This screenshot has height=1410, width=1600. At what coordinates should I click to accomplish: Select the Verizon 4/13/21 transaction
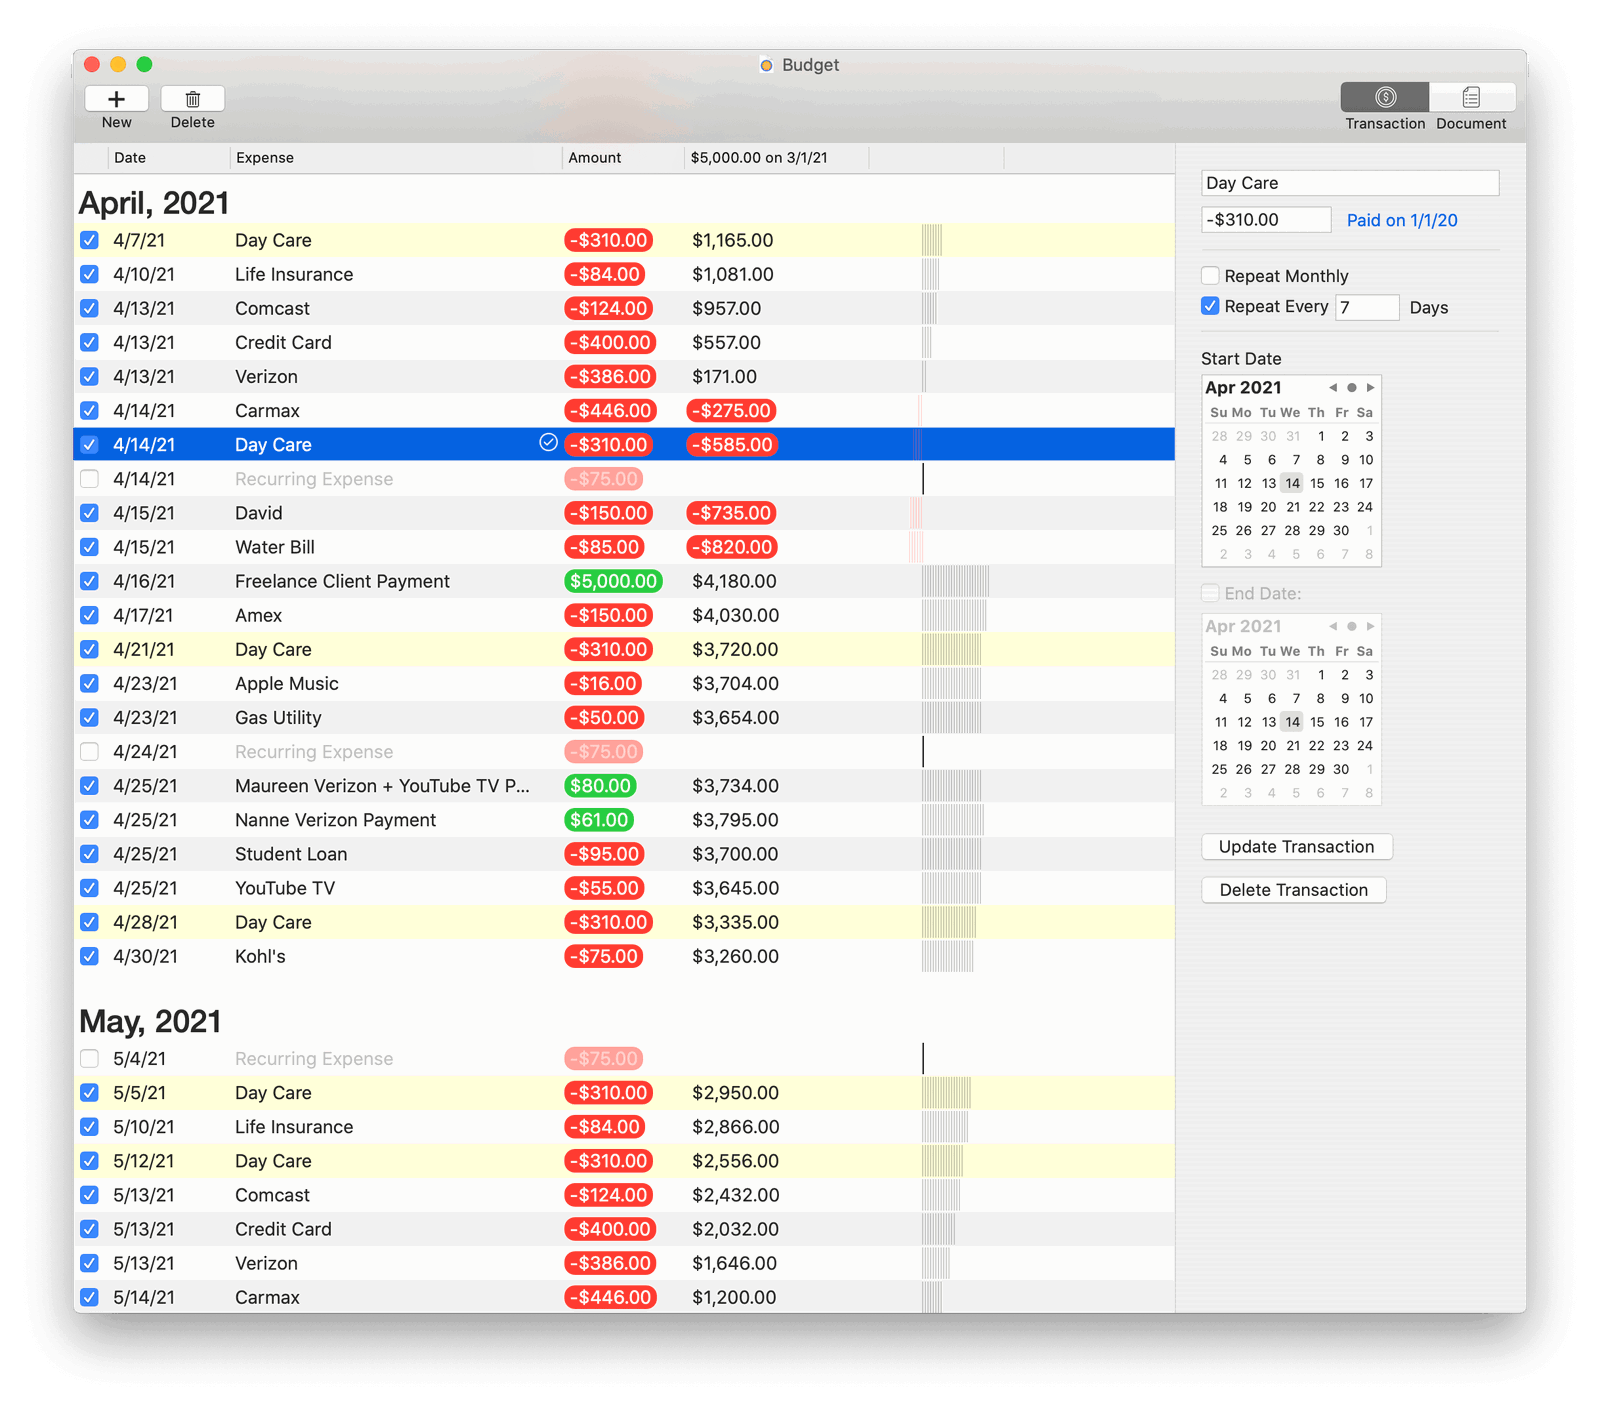coord(624,377)
